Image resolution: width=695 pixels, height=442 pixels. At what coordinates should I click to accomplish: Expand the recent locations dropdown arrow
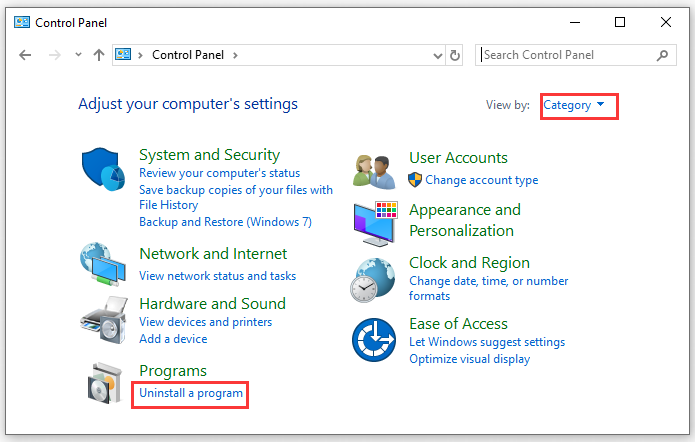pyautogui.click(x=78, y=55)
